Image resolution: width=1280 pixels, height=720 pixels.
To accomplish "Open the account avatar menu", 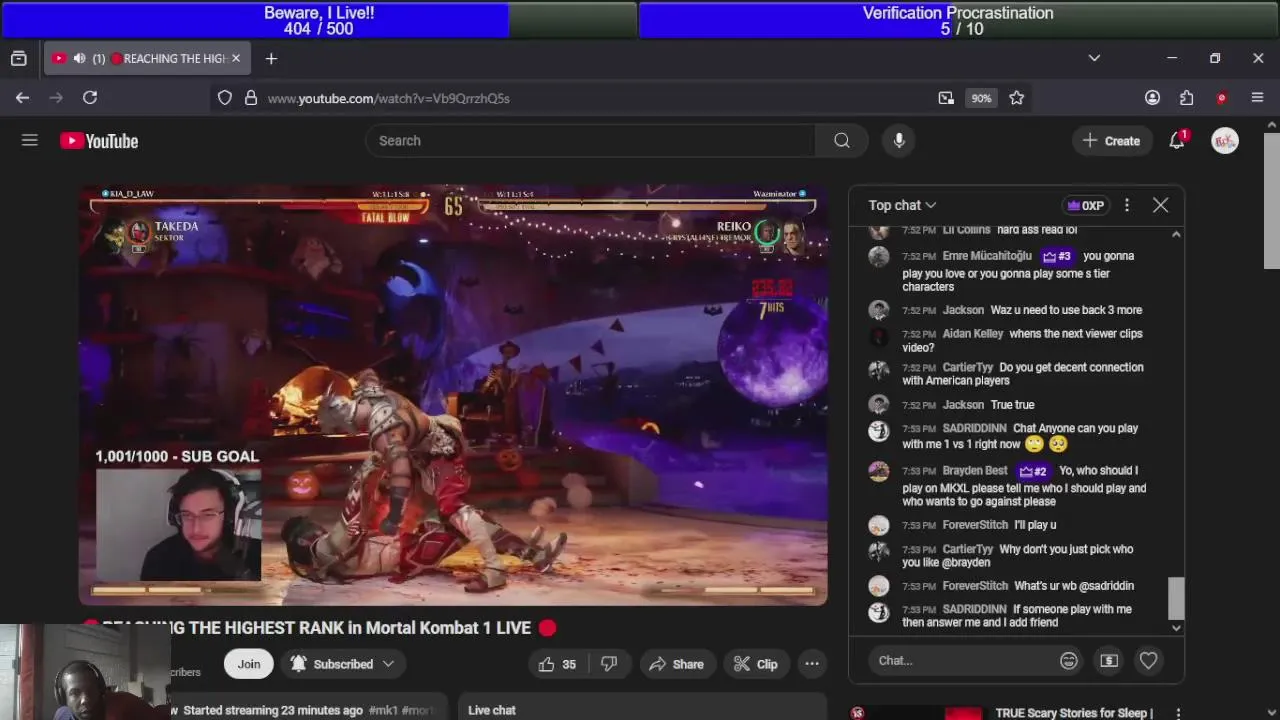I will coord(1225,141).
